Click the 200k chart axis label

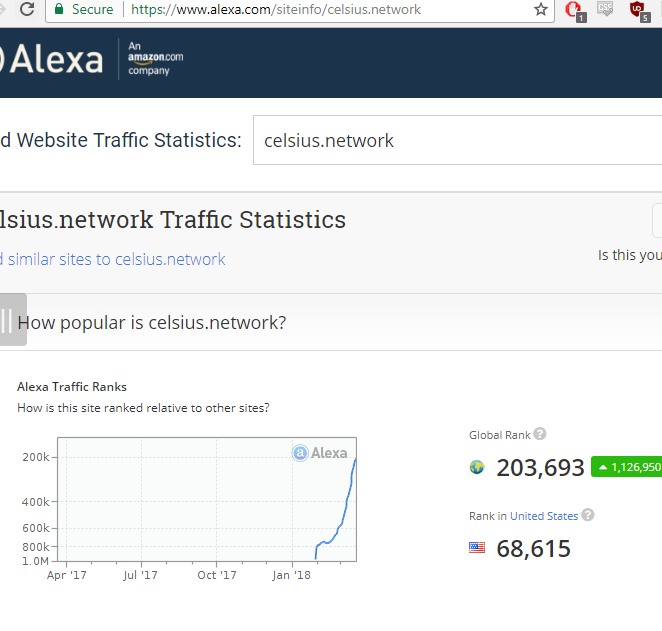(x=36, y=457)
